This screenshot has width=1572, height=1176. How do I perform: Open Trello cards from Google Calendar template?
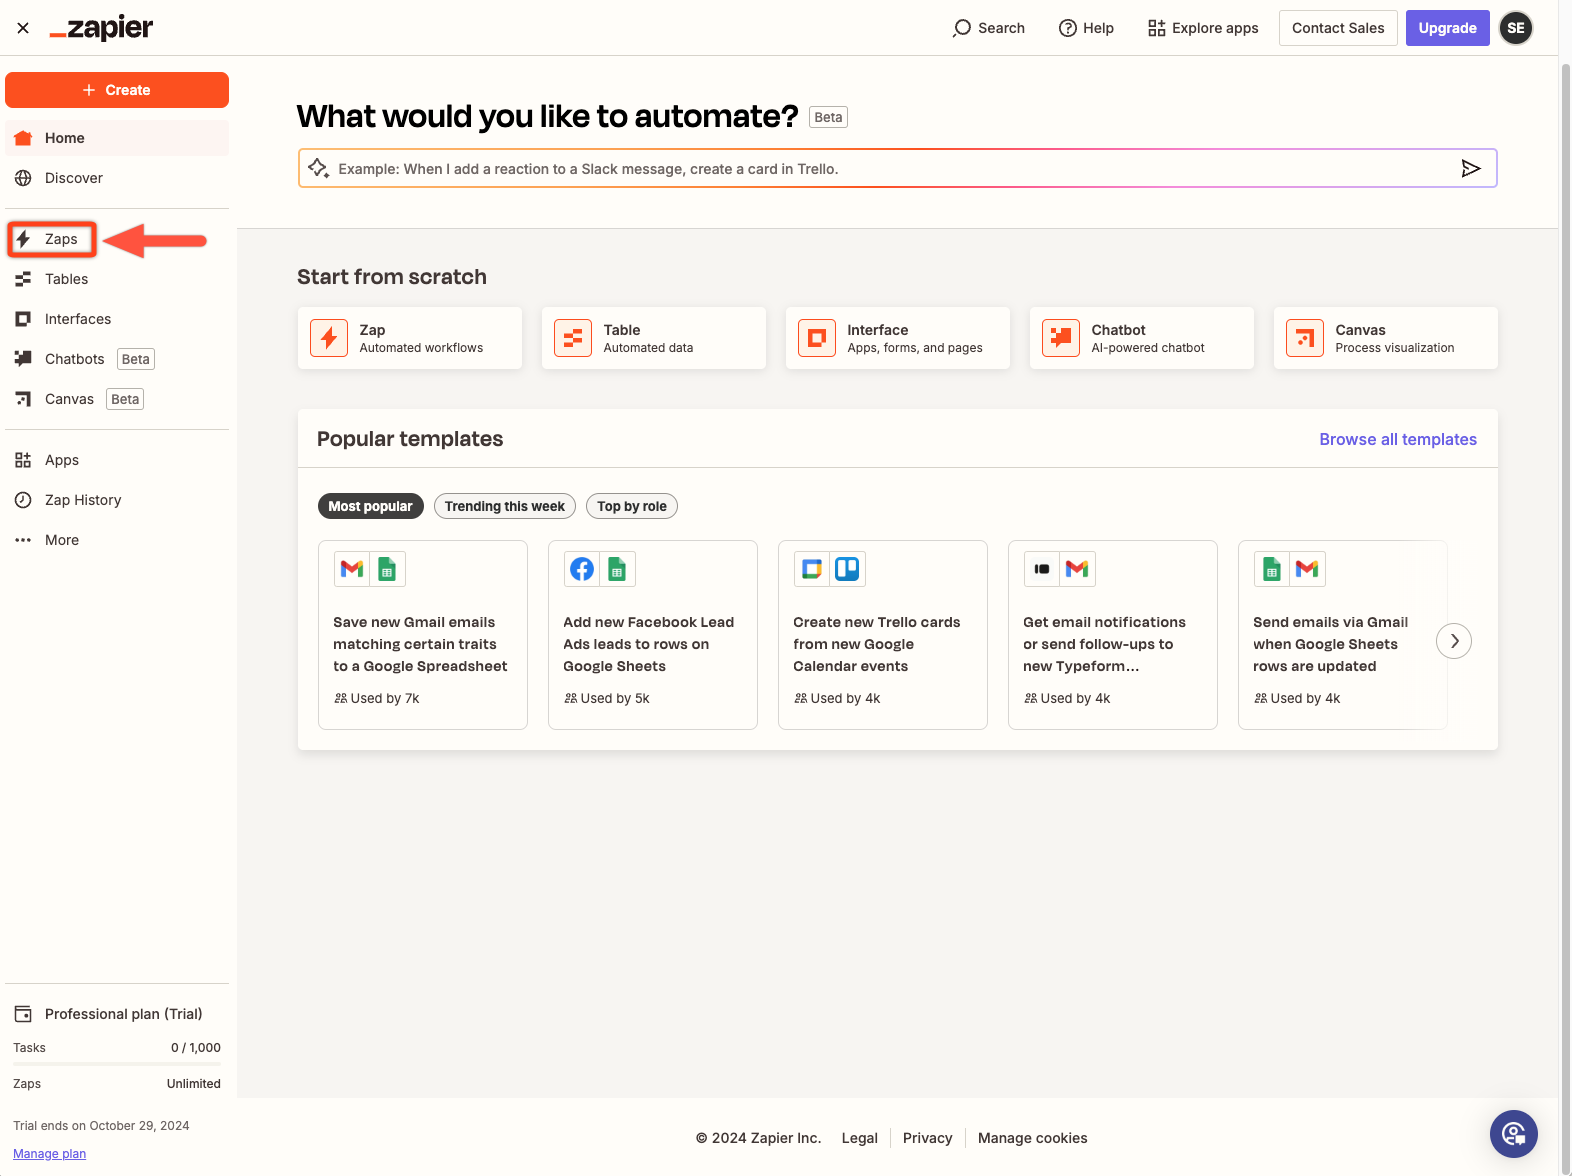click(883, 635)
